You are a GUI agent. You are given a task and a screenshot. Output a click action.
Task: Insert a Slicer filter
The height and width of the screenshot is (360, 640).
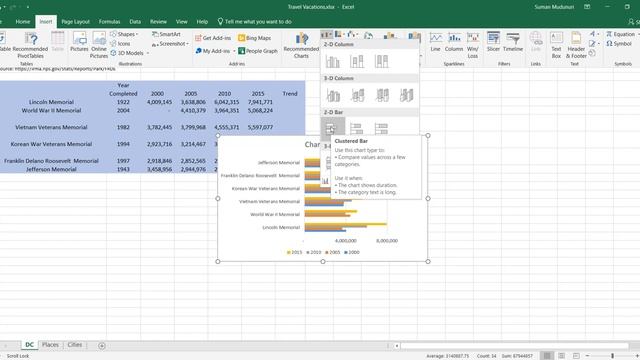(493, 42)
